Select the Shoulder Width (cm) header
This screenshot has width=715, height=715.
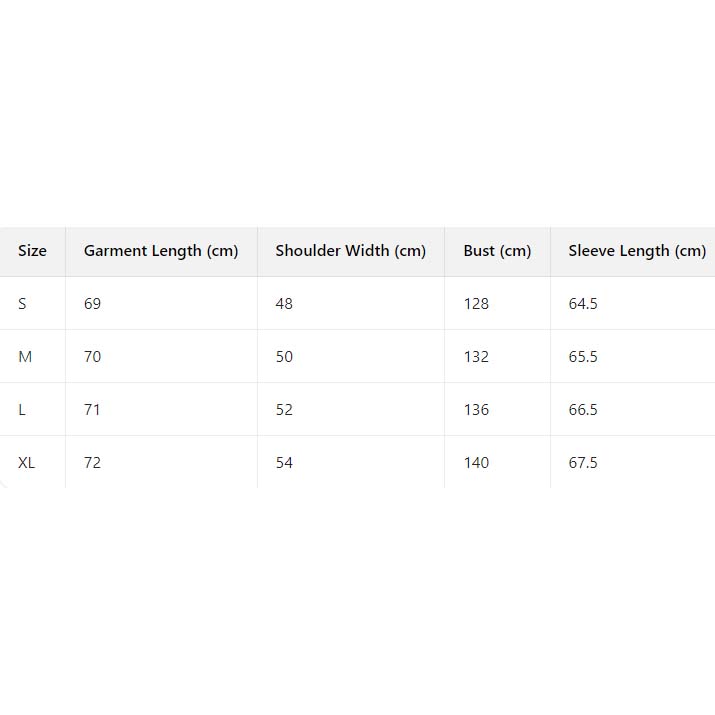coord(351,251)
